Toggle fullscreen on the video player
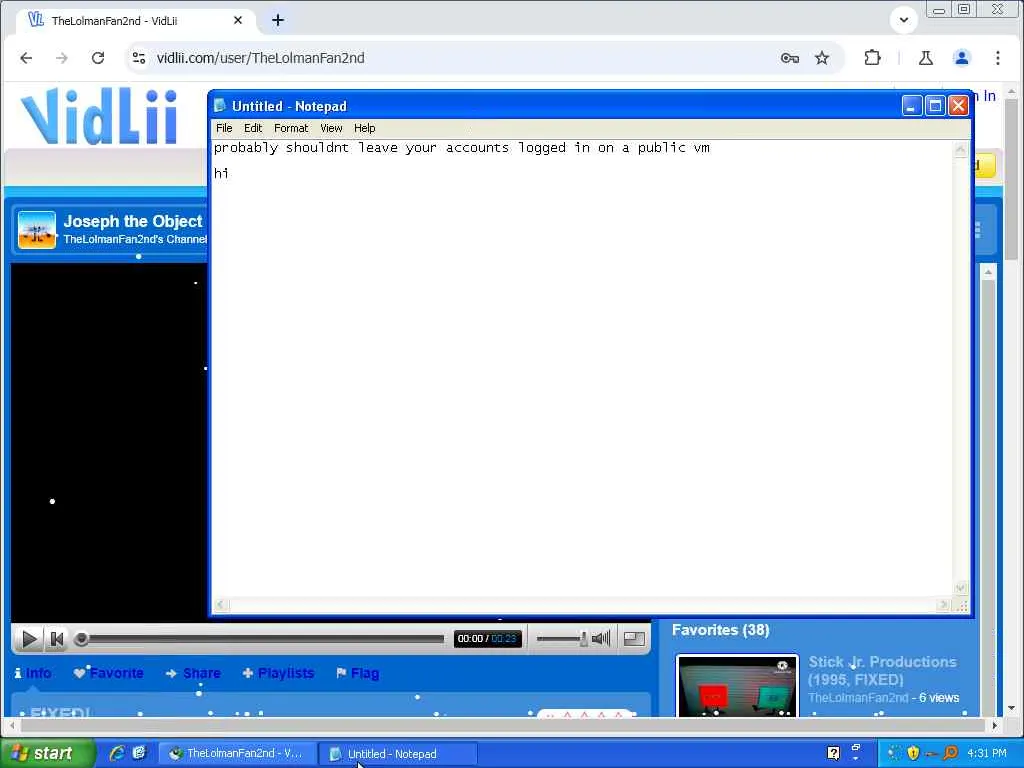The image size is (1024, 768). (633, 639)
